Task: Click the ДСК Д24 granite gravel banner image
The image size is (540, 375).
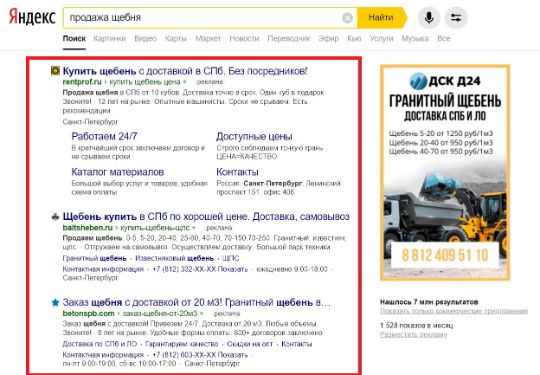Action: click(445, 173)
